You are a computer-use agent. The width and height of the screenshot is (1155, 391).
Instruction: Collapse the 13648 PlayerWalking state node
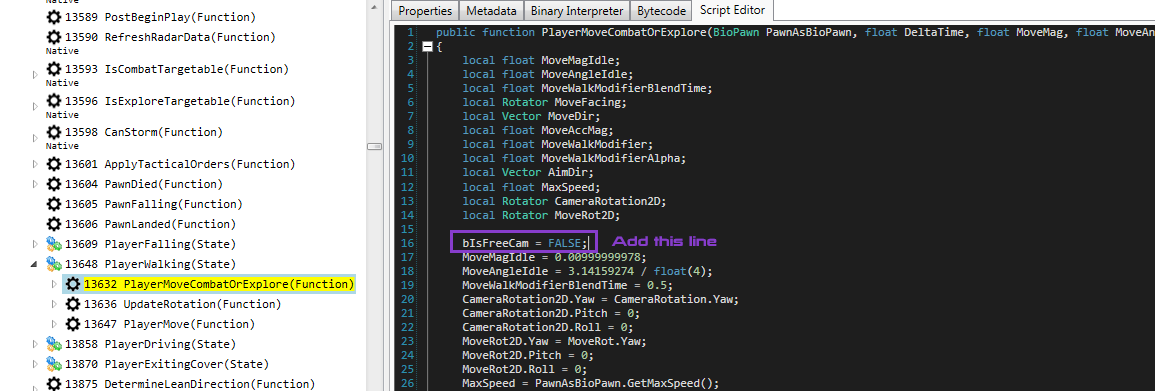[35, 264]
